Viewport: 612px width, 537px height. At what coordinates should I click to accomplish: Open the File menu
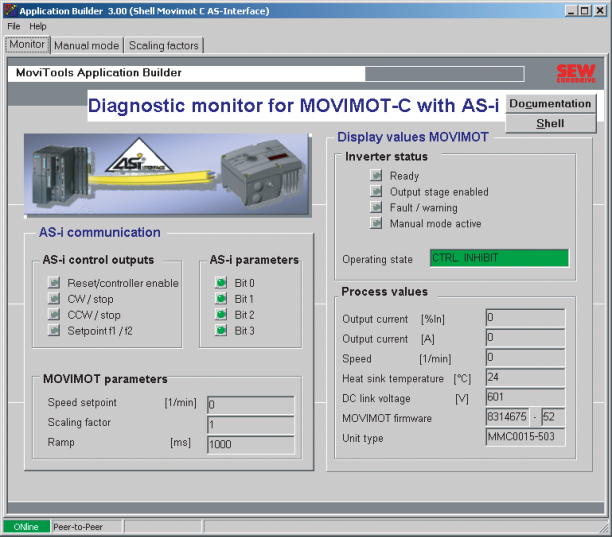click(14, 26)
